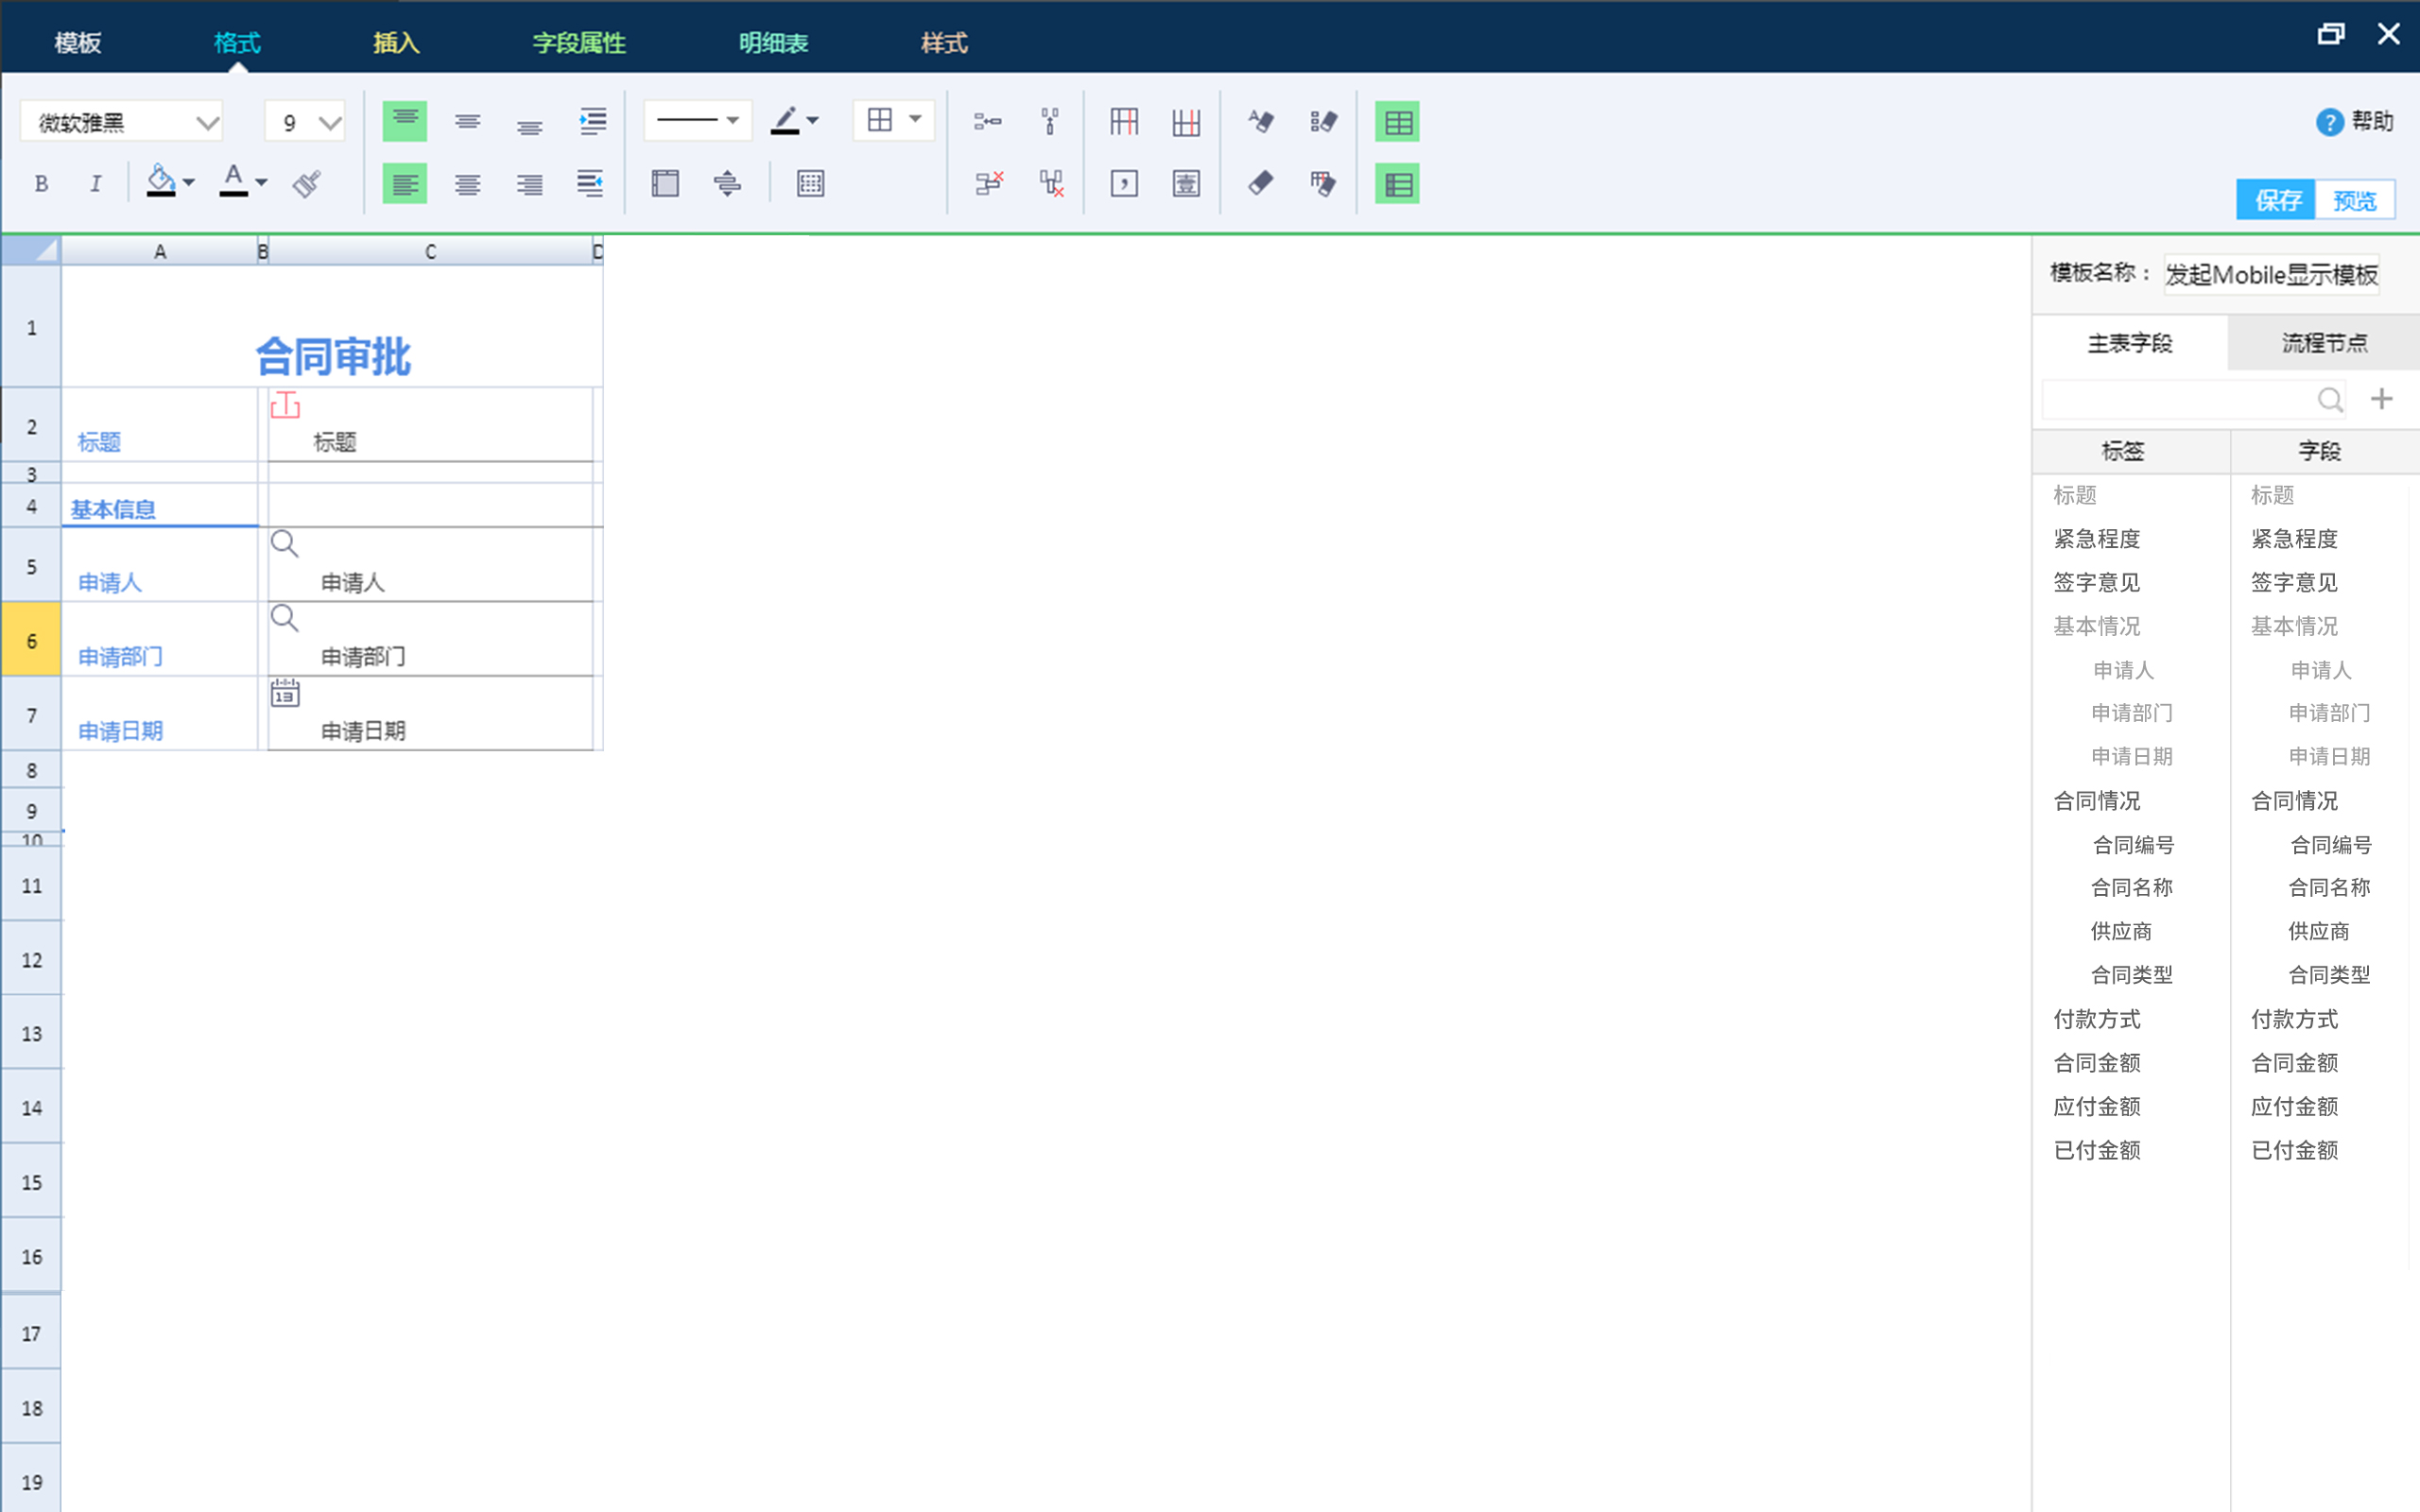Image resolution: width=2420 pixels, height=1512 pixels.
Task: Click the 预览 button
Action: [2354, 200]
